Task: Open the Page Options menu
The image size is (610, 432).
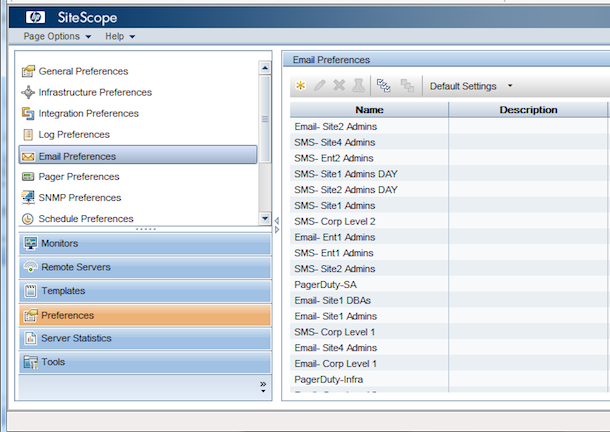Action: click(x=57, y=37)
